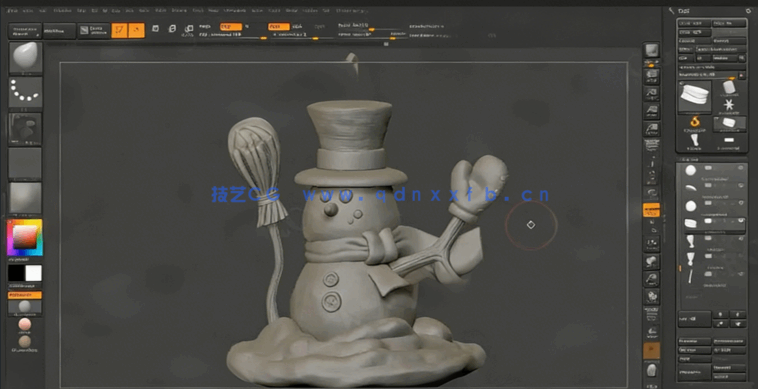Viewport: 758px width, 389px height.
Task: Toggle the highlighted Zadd button
Action: pos(279,27)
